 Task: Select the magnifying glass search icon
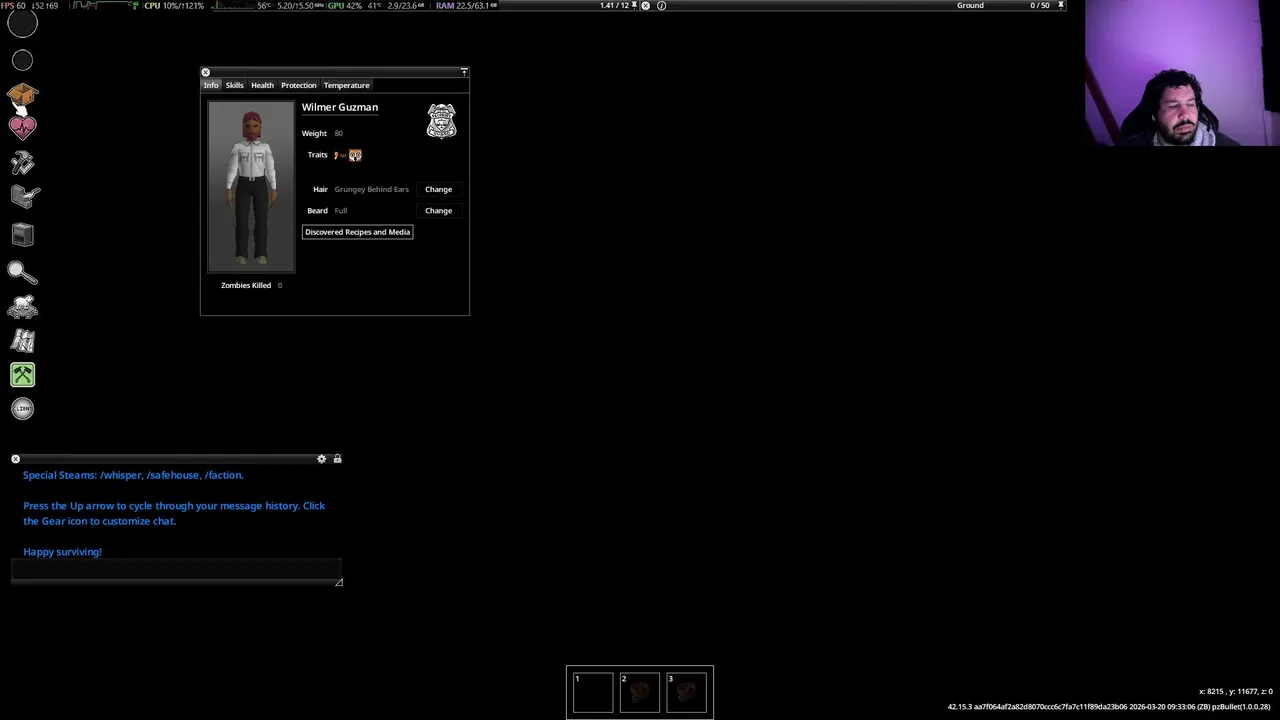click(x=22, y=272)
